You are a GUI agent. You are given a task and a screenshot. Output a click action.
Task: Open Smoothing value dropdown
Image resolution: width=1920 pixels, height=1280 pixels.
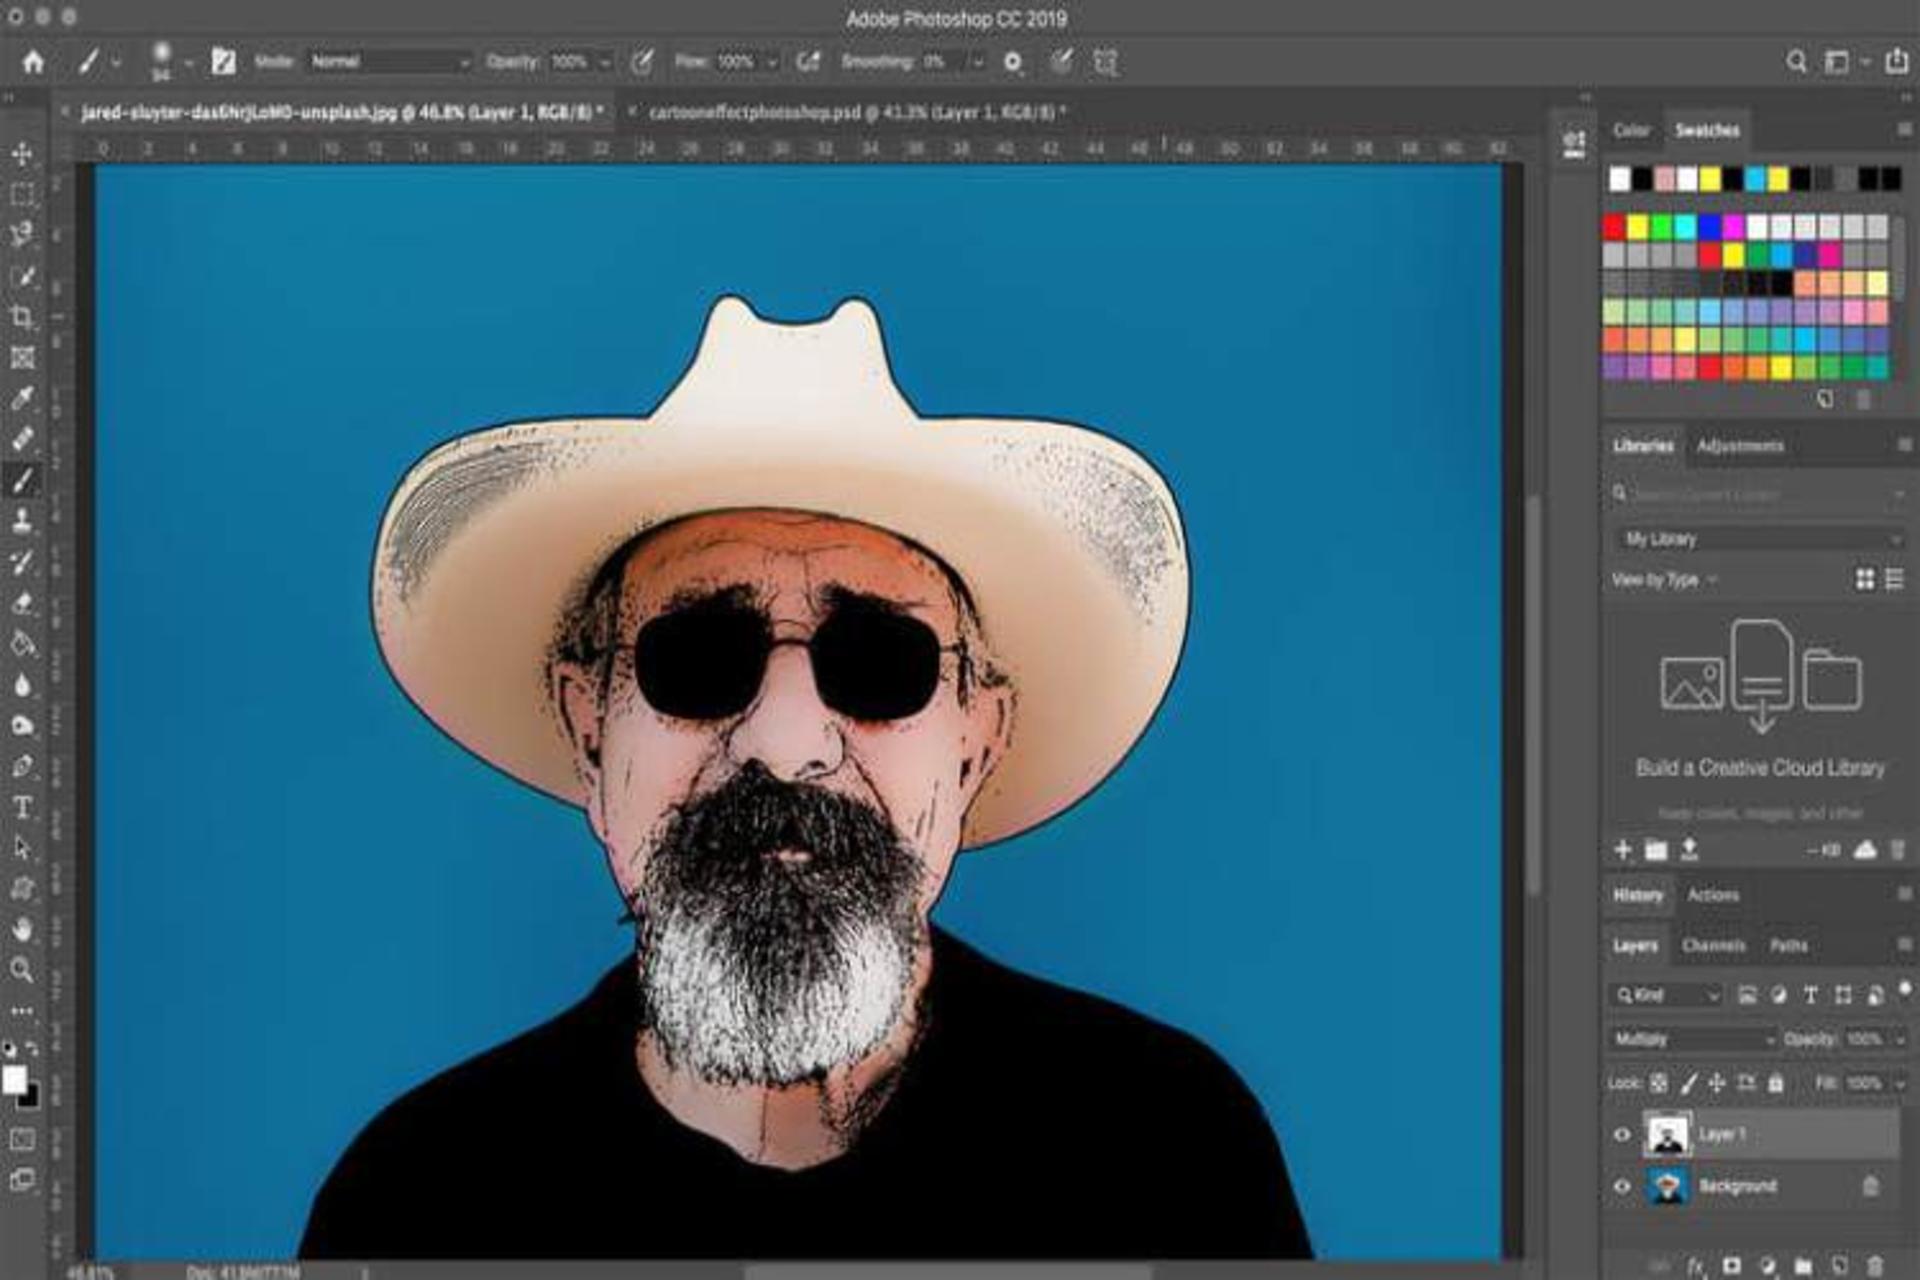[x=978, y=63]
